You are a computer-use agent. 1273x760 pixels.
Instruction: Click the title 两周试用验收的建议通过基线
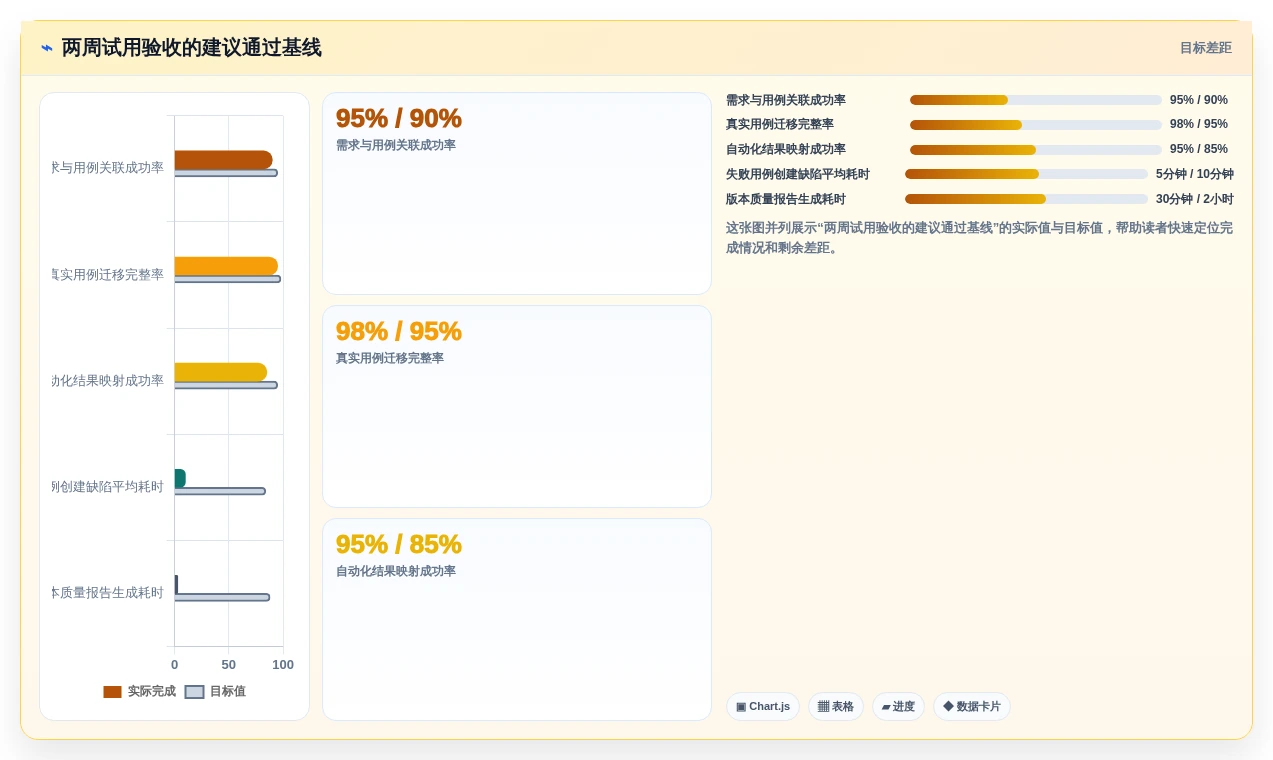click(191, 48)
